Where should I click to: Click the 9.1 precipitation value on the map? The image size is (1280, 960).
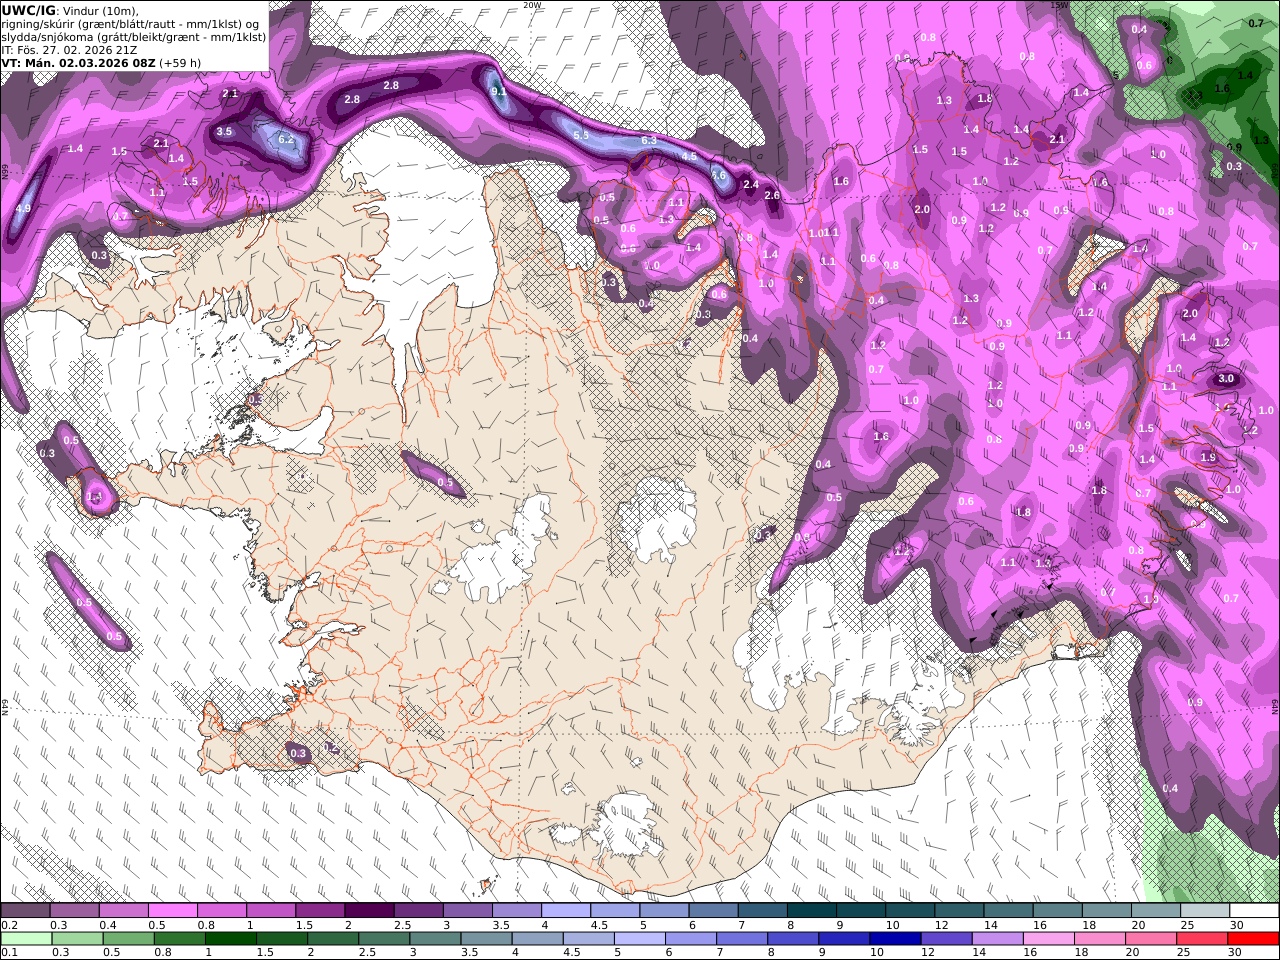499,91
